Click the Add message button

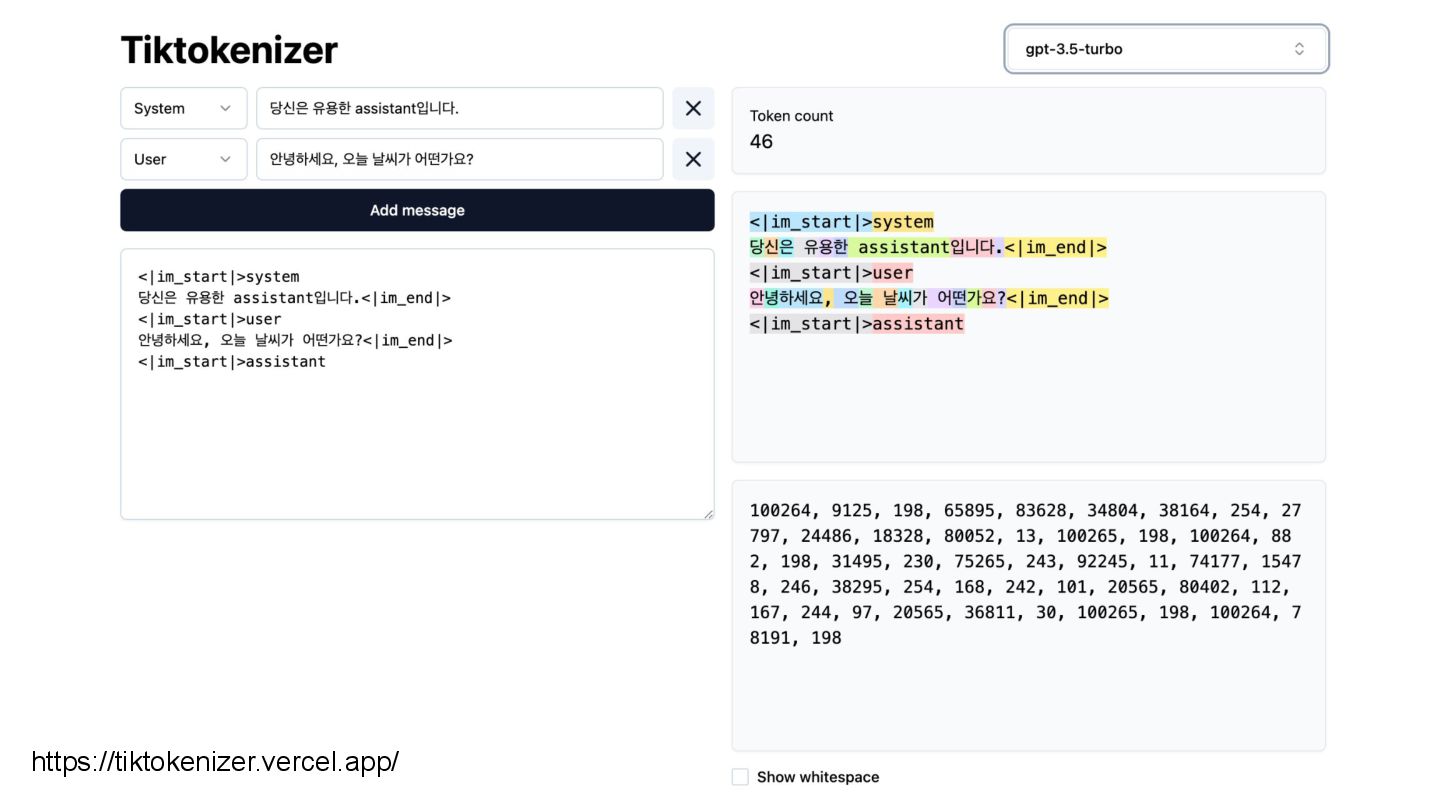[x=417, y=210]
